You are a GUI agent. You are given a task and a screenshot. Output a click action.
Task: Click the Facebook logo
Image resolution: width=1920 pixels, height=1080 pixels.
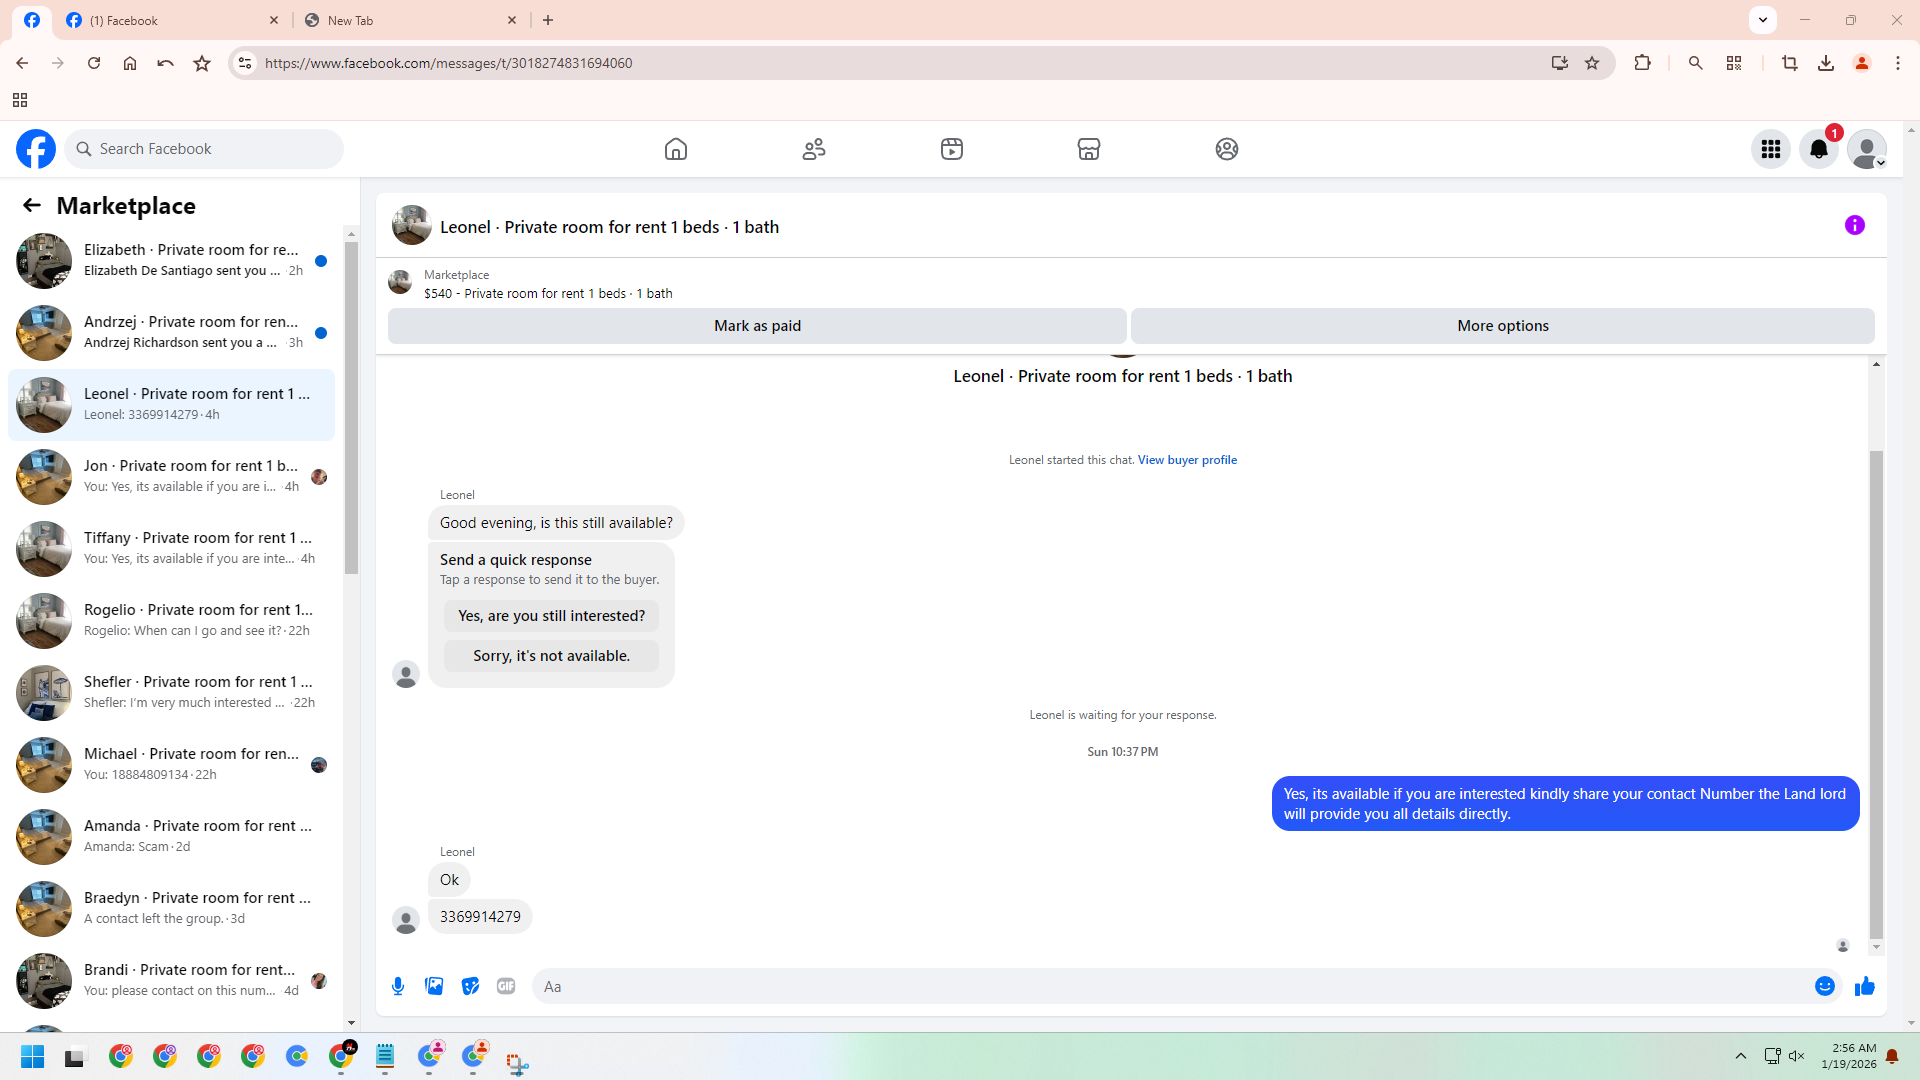coord(36,149)
